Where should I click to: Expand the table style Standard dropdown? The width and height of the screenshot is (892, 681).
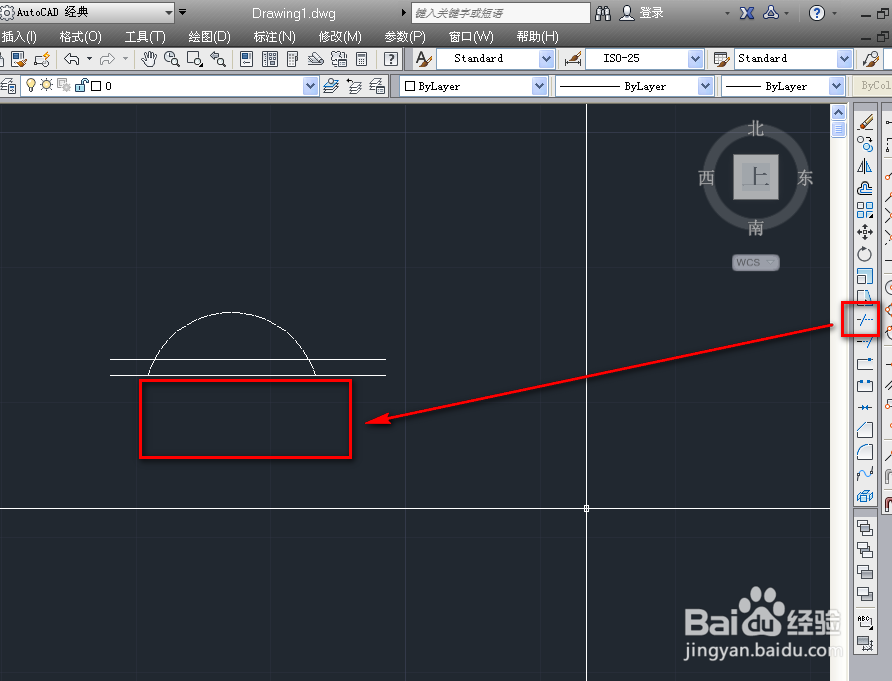844,59
